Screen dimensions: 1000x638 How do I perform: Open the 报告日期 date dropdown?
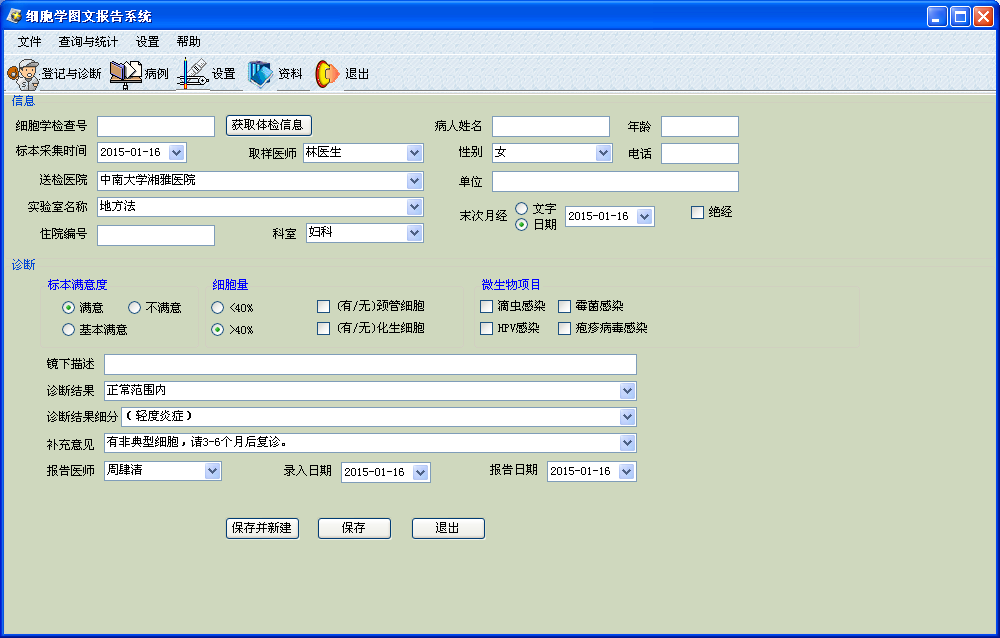coord(626,471)
